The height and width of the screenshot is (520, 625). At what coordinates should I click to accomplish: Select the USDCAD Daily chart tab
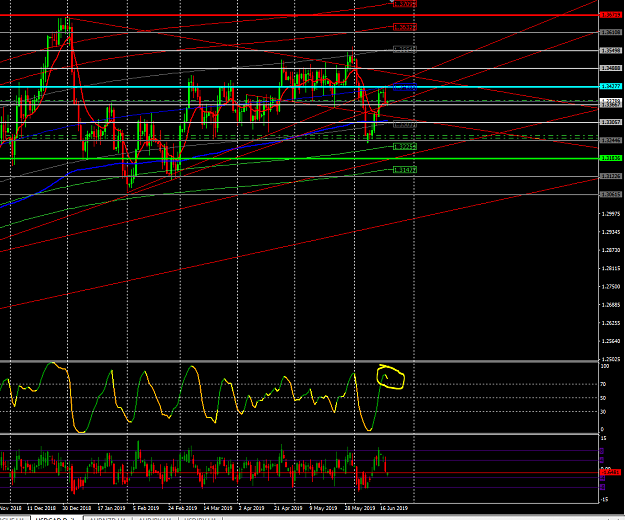(x=57, y=518)
